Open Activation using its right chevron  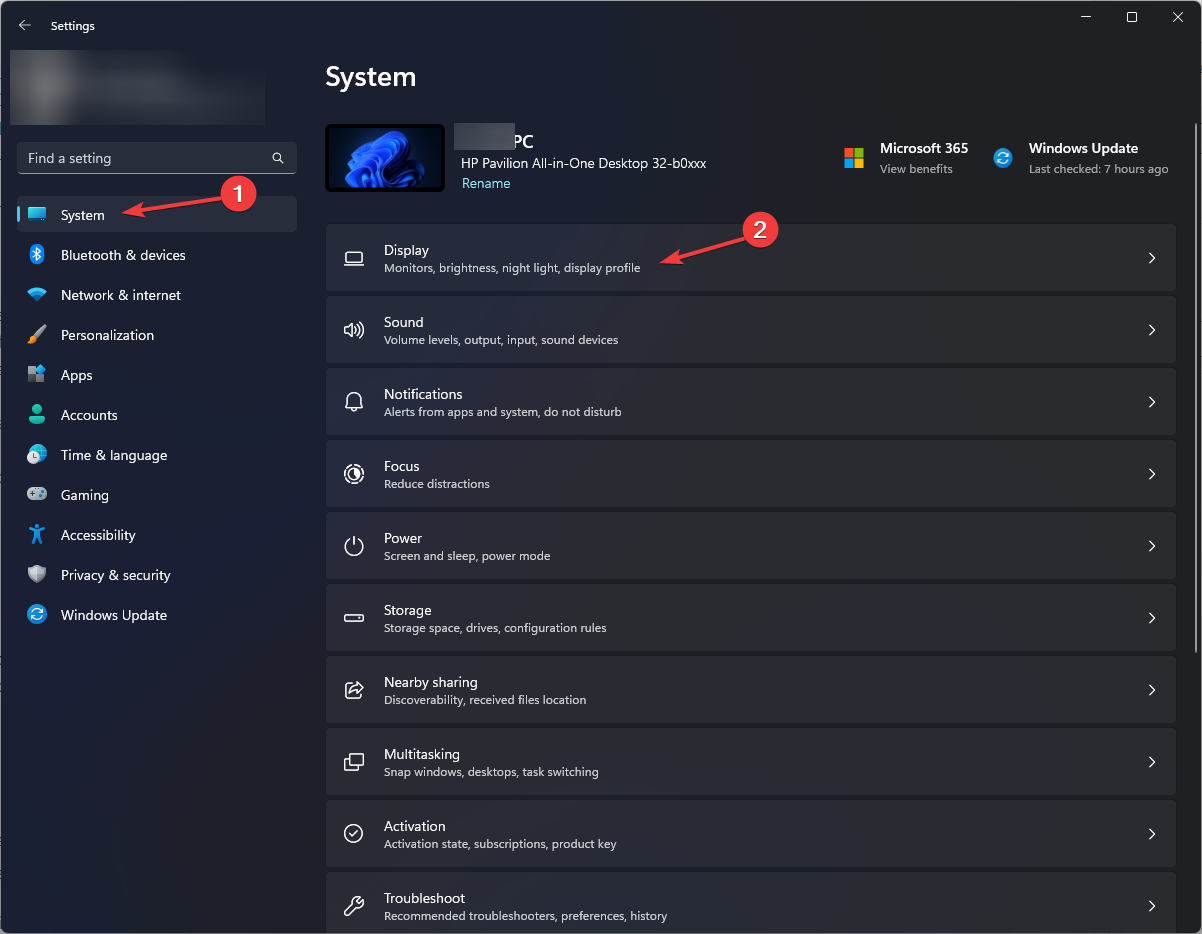click(x=1152, y=834)
